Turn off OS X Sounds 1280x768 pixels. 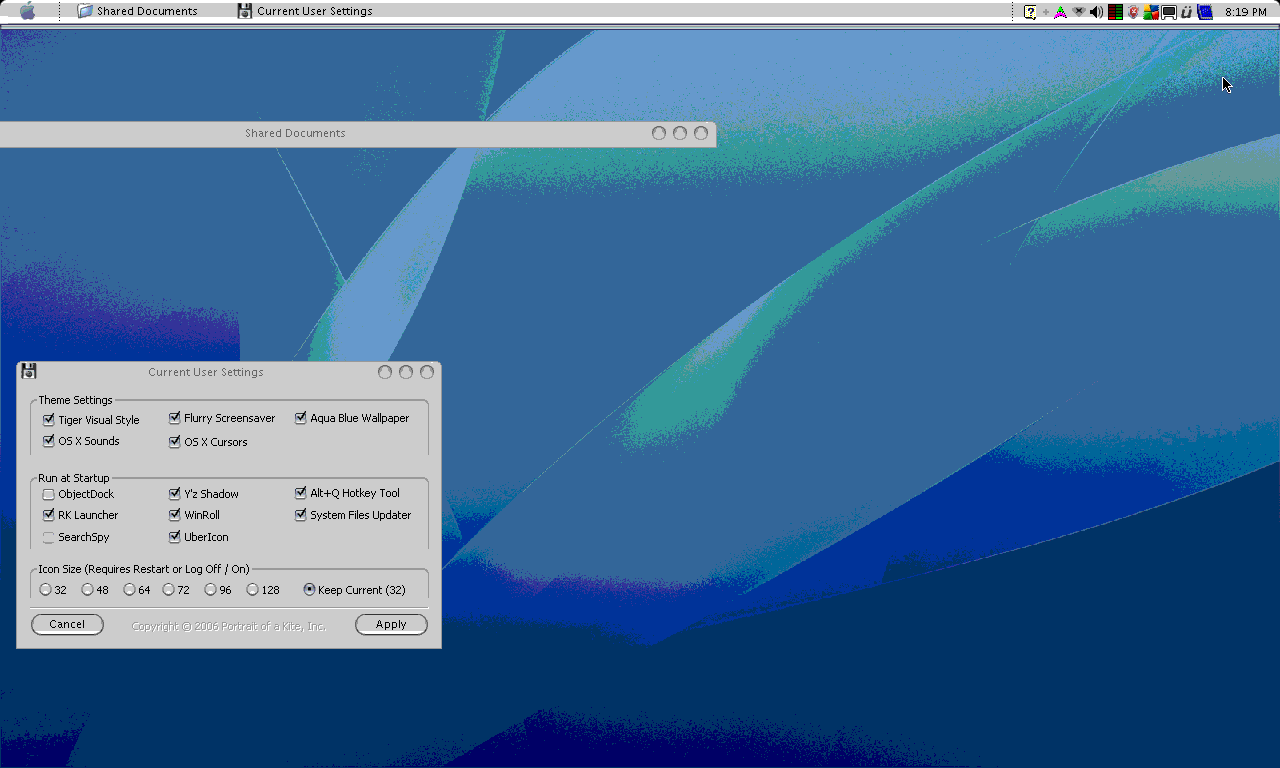pyautogui.click(x=49, y=441)
